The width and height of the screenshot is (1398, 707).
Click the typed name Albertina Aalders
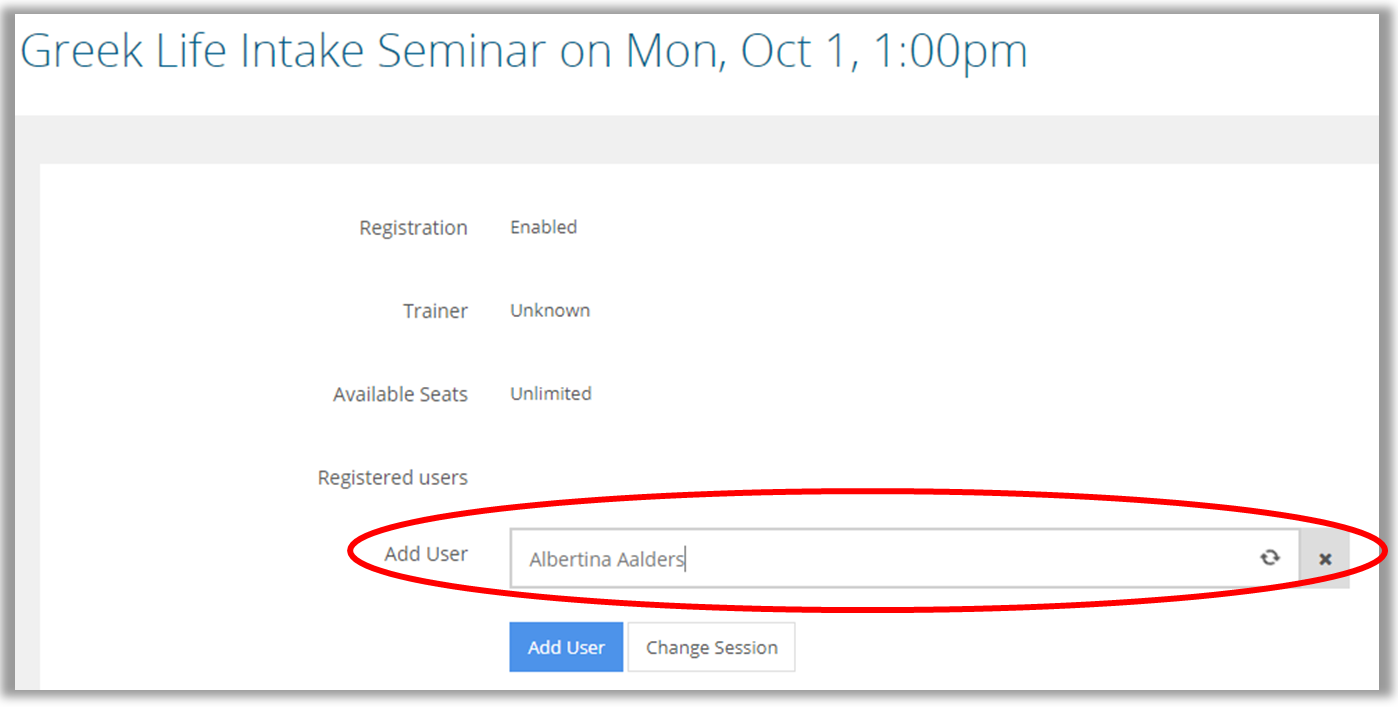tap(606, 559)
